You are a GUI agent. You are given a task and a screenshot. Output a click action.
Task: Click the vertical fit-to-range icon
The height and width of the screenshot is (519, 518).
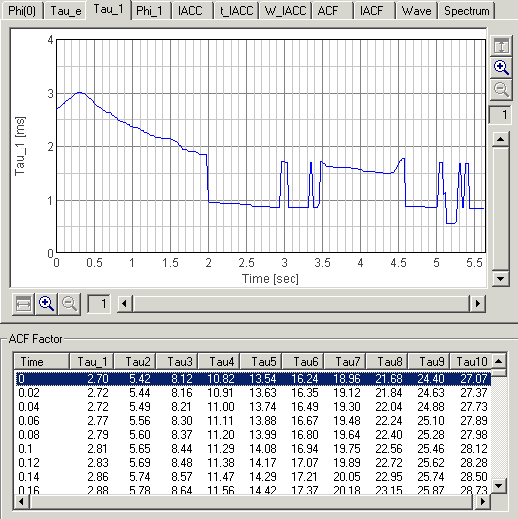[501, 45]
